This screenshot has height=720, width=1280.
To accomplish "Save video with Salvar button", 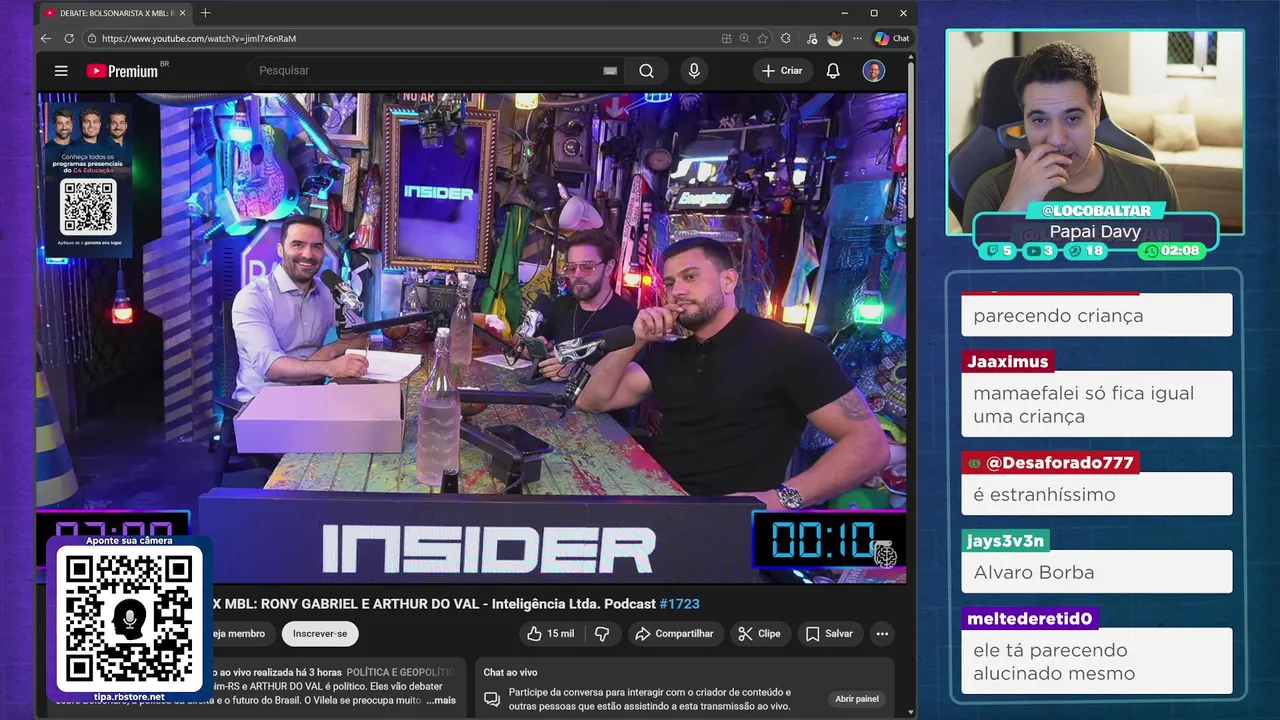I will 829,634.
